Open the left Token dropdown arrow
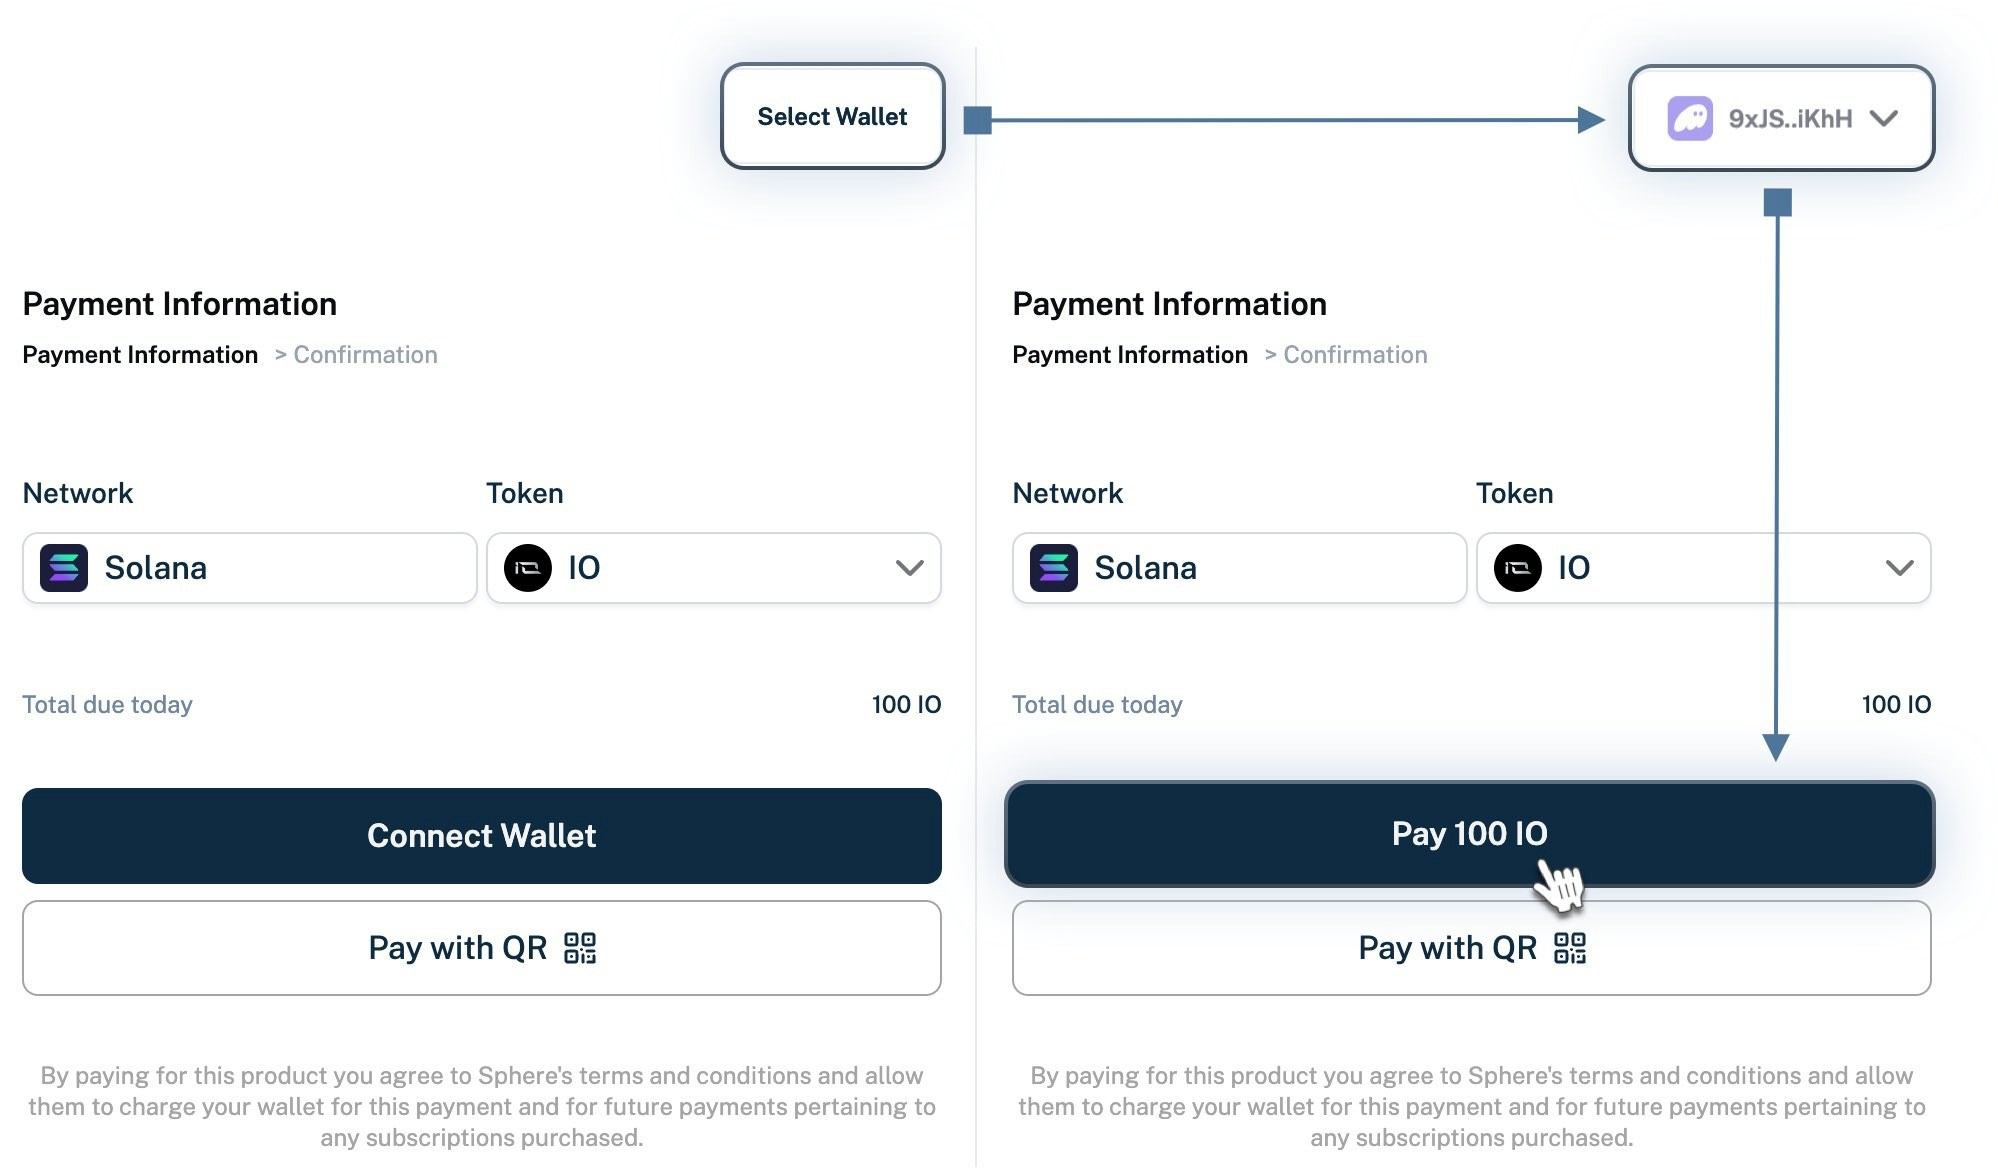 [x=909, y=568]
